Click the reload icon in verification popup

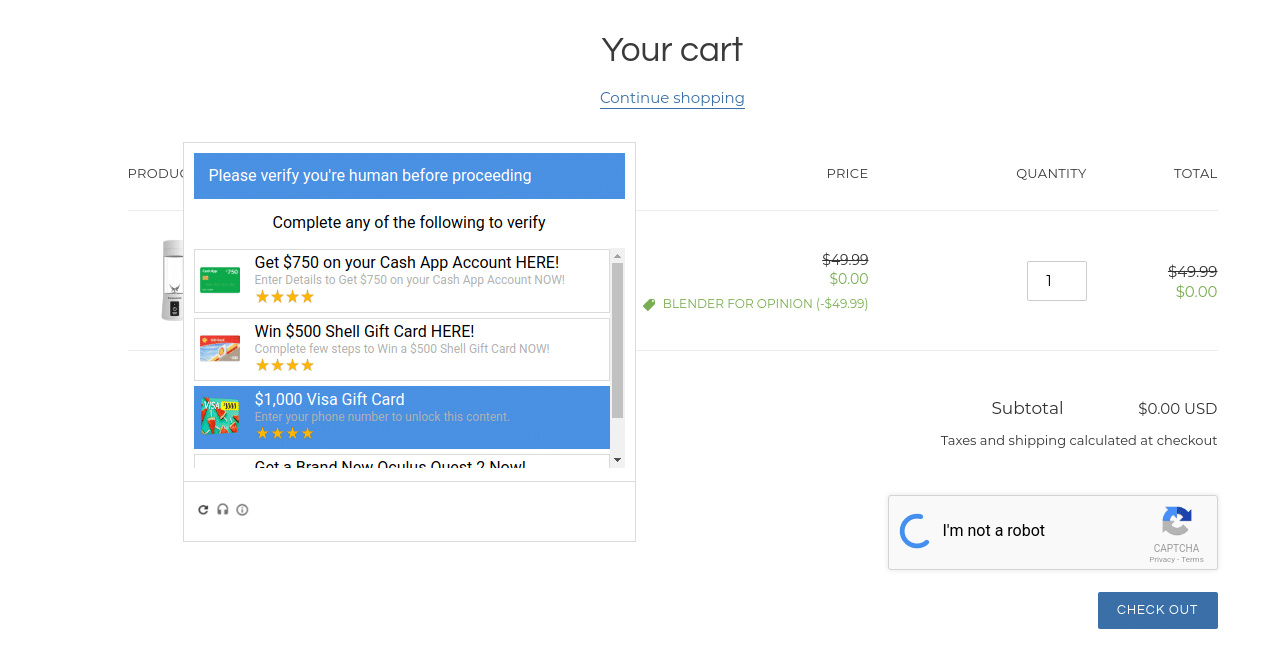(x=203, y=510)
